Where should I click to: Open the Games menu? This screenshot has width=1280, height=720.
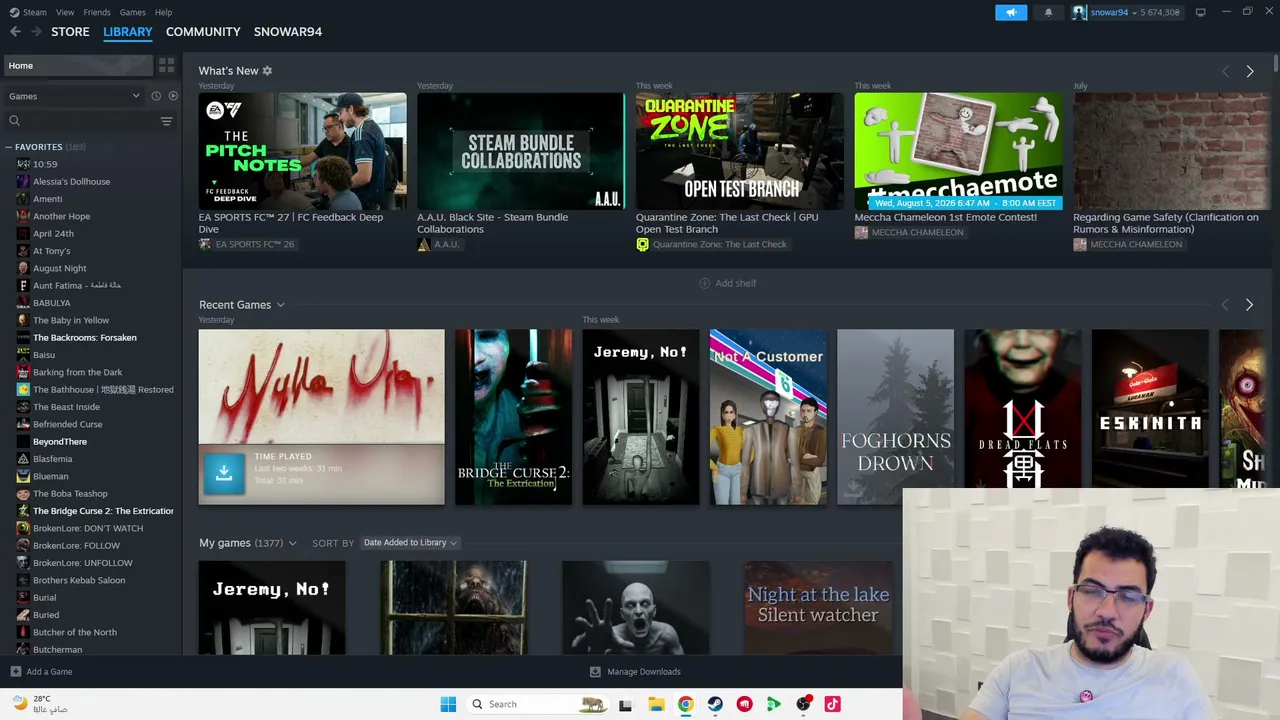132,12
